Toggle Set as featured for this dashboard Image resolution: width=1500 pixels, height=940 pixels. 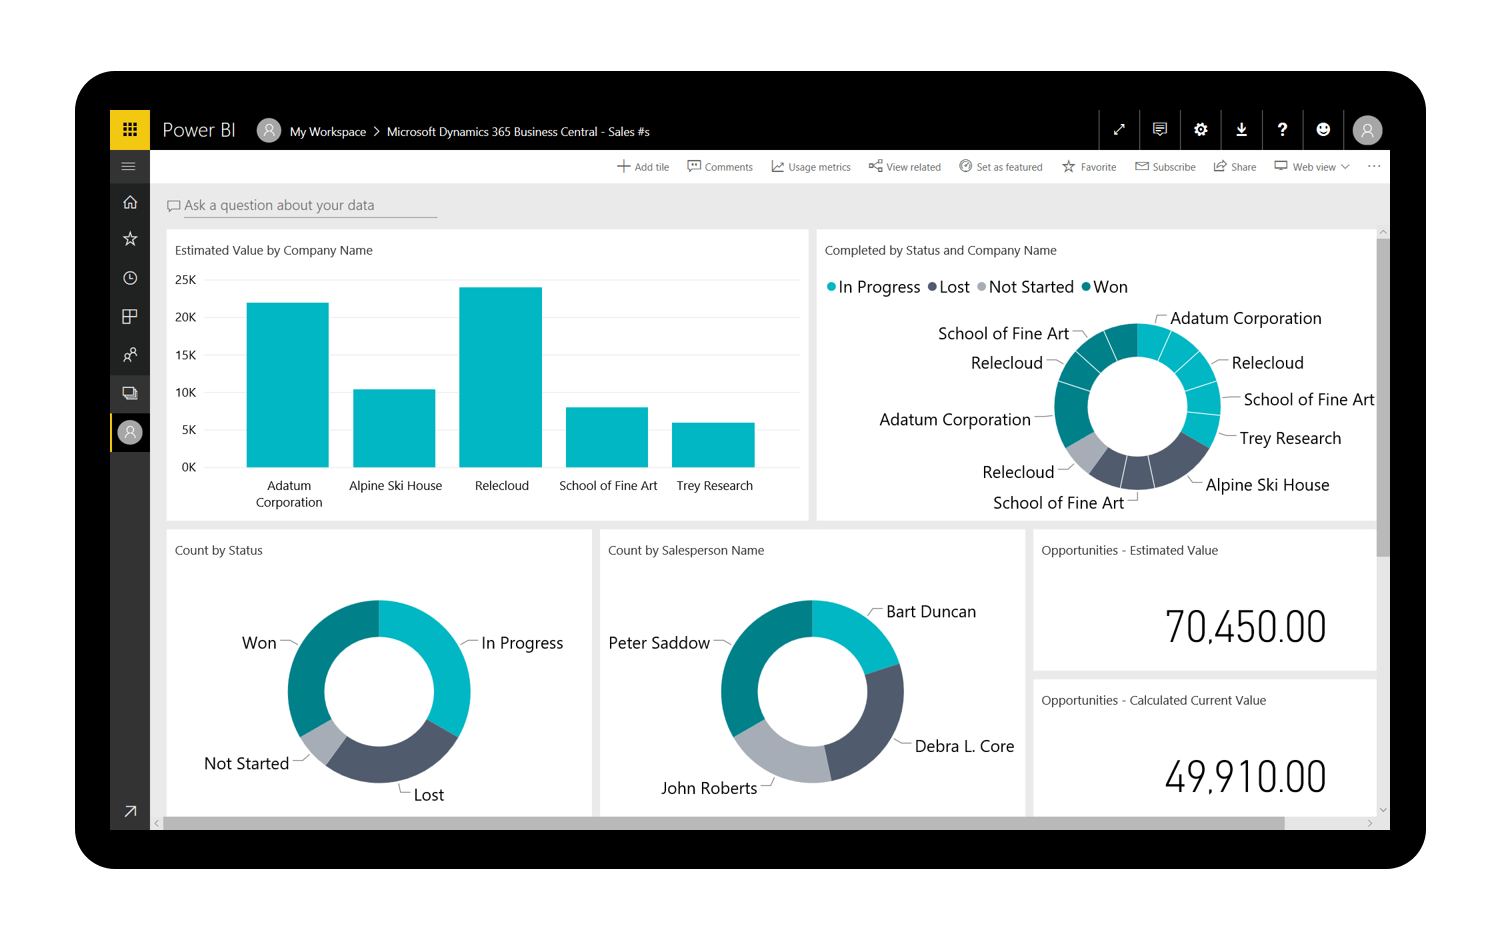pyautogui.click(x=1000, y=166)
